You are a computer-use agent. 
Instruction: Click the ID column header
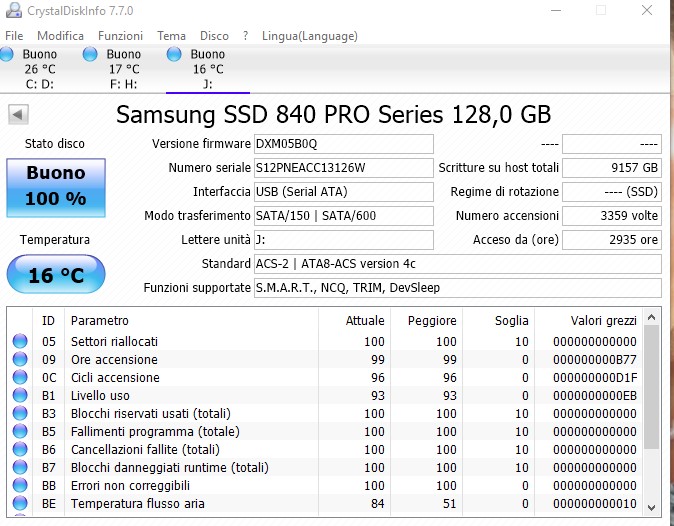pyautogui.click(x=49, y=321)
